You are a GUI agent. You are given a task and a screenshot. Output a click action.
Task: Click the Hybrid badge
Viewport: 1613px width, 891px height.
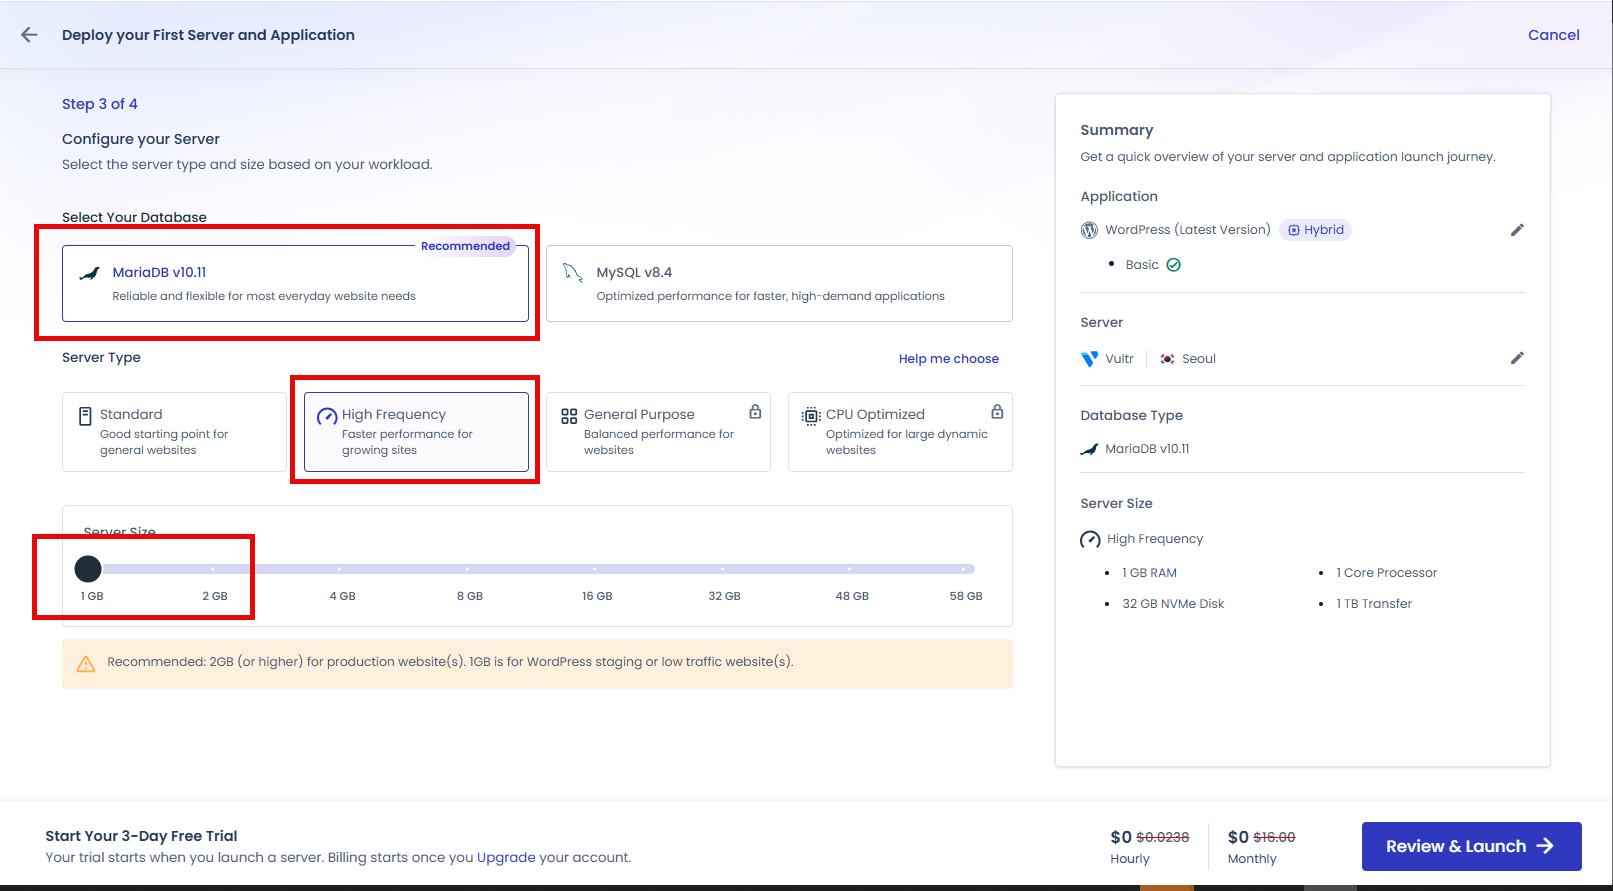[x=1315, y=230]
